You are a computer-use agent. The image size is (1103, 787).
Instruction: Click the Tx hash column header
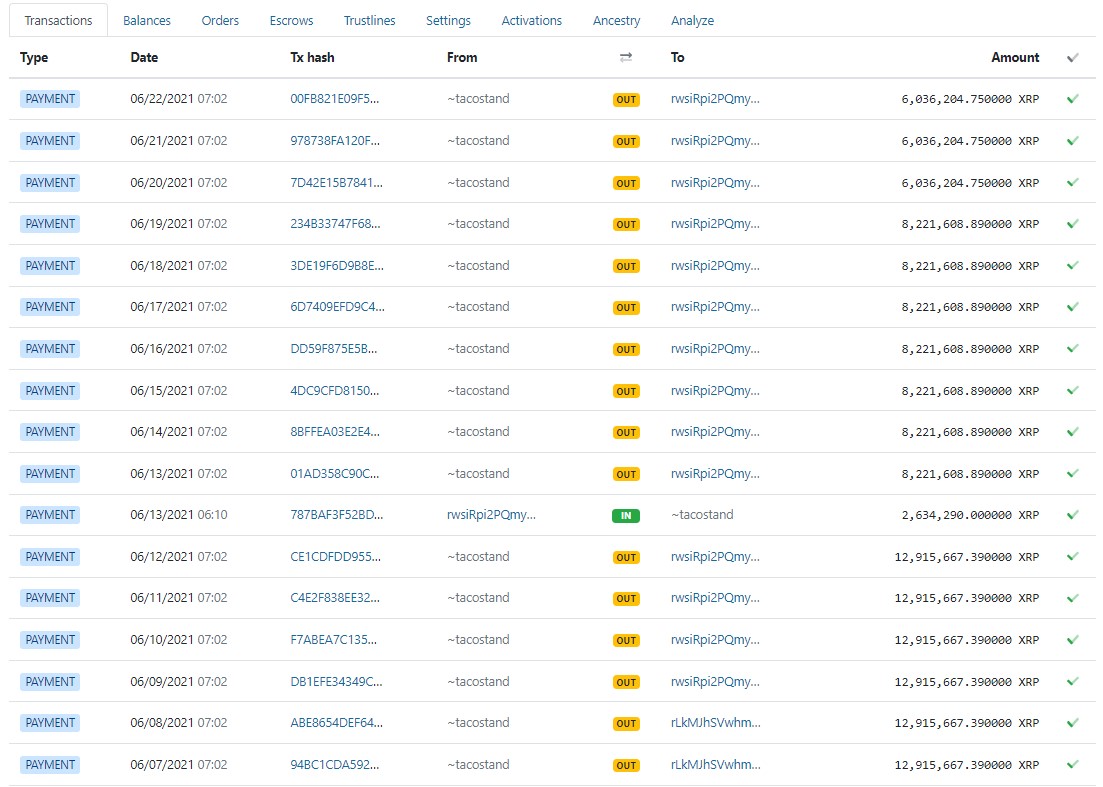click(312, 57)
